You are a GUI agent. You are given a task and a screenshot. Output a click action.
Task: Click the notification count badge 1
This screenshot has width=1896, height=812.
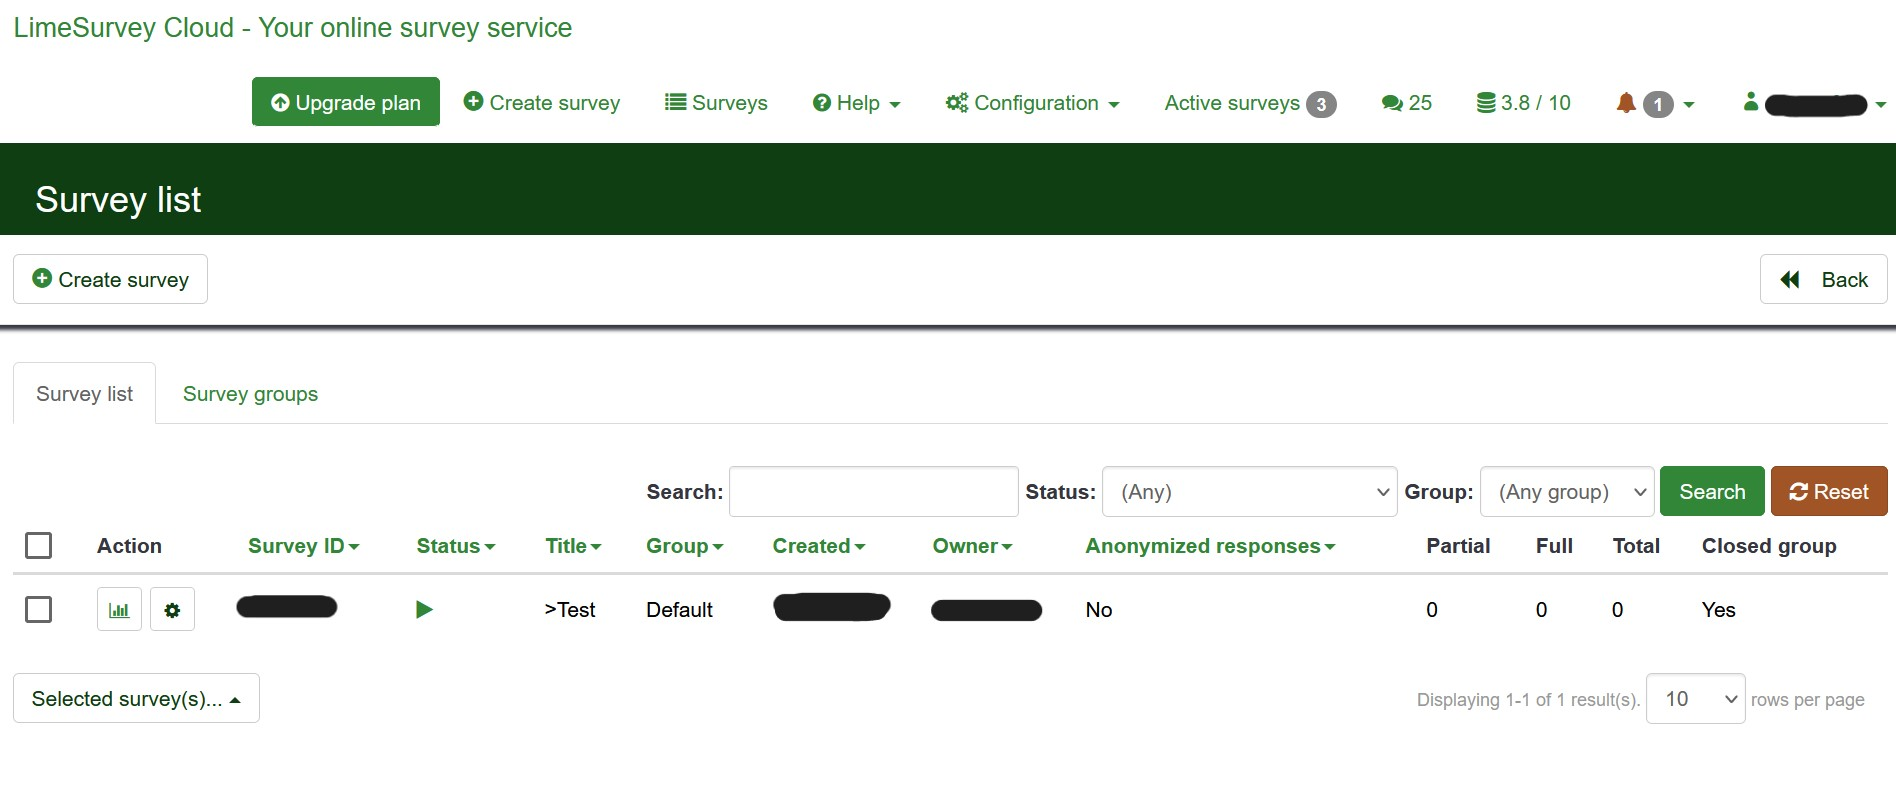point(1658,104)
